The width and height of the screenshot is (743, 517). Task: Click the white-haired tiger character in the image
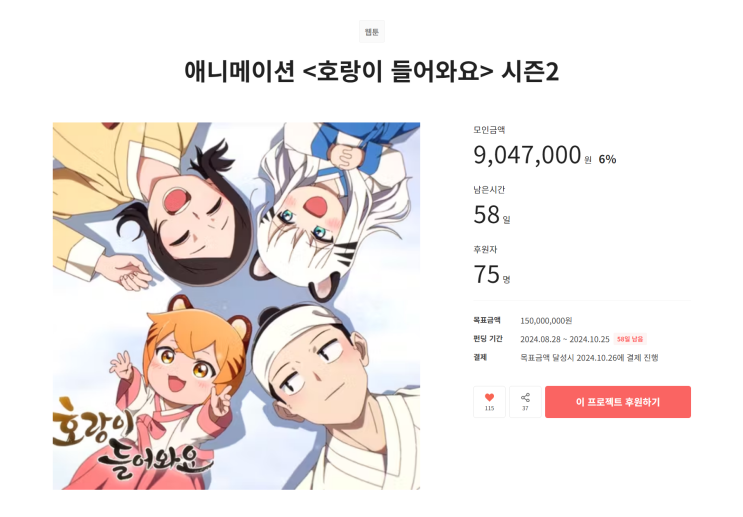click(327, 209)
